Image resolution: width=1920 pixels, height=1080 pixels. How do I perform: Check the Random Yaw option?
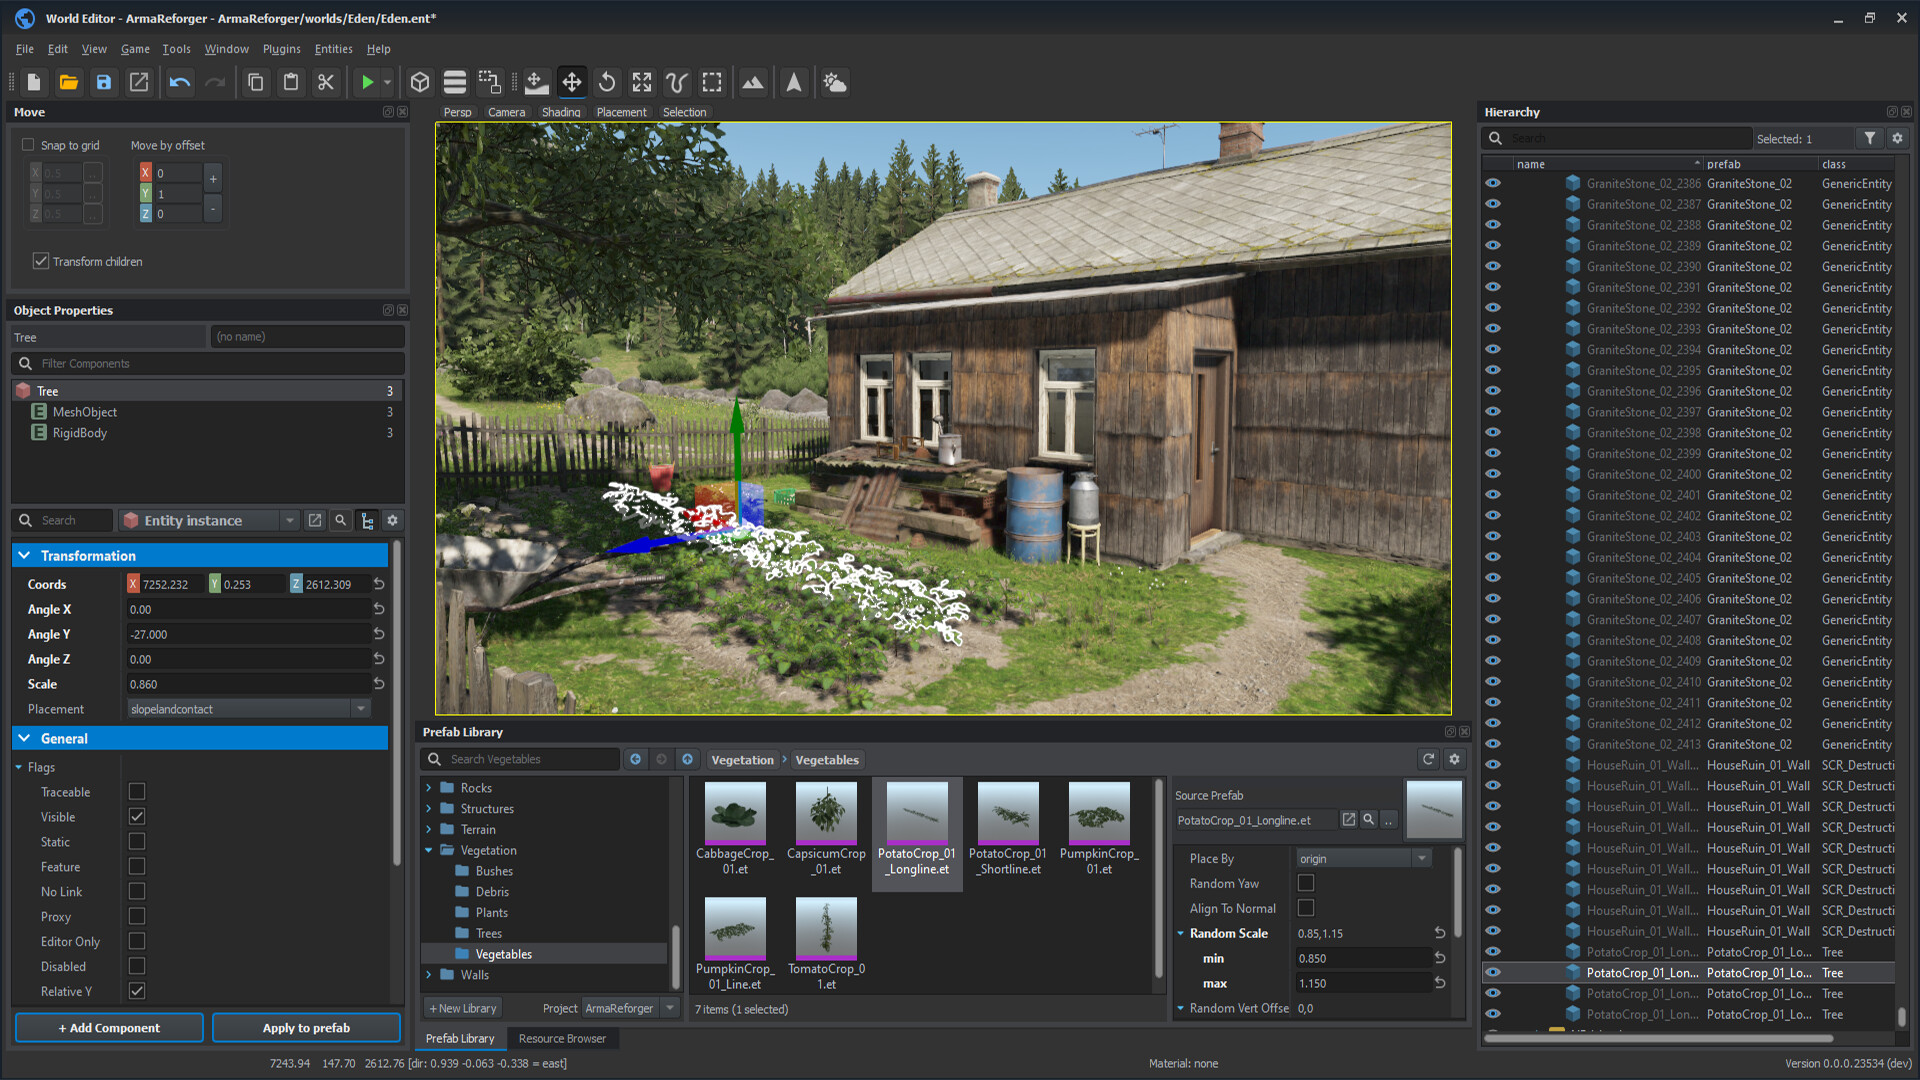coord(1305,883)
